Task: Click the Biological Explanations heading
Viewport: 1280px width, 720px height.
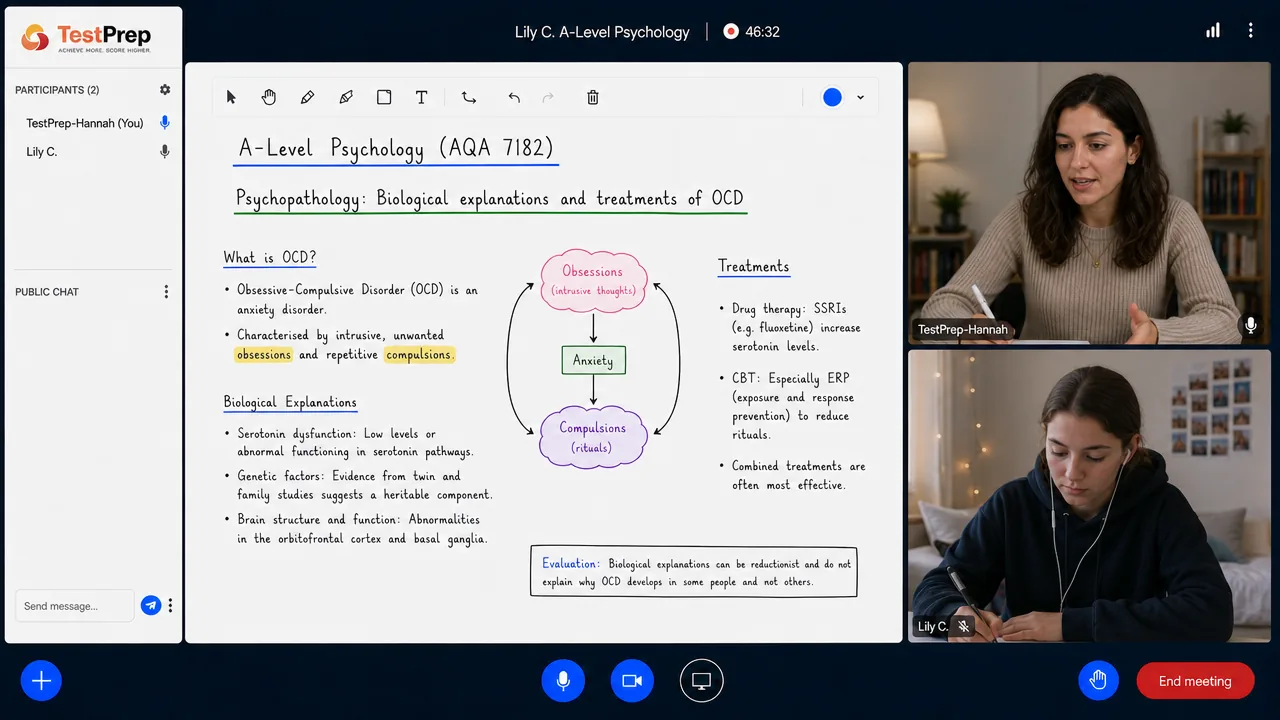Action: tap(290, 403)
